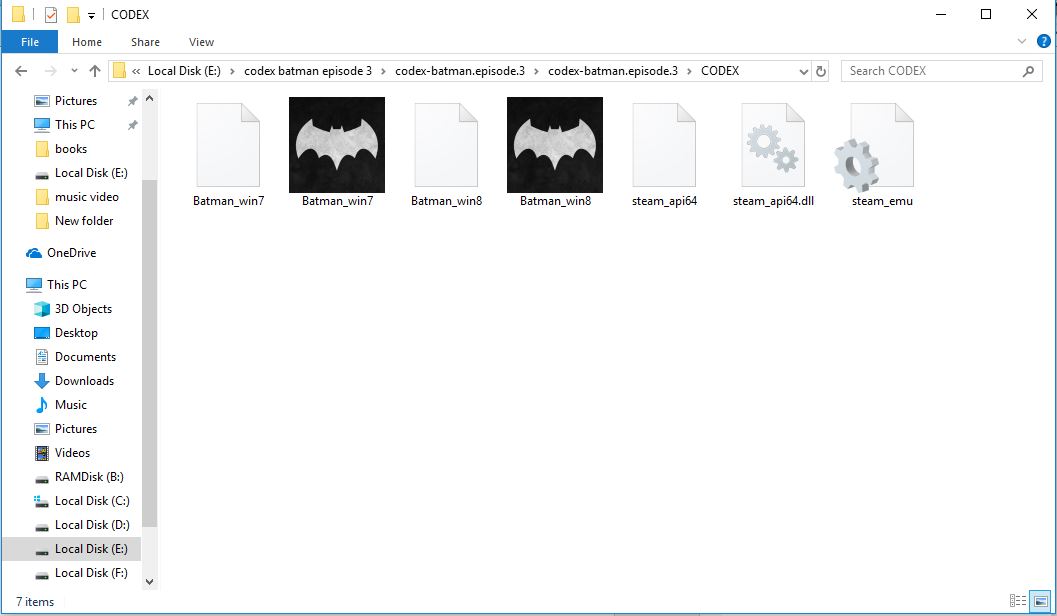The image size is (1057, 616).
Task: Open Pictures under This PC
Action: pos(76,429)
